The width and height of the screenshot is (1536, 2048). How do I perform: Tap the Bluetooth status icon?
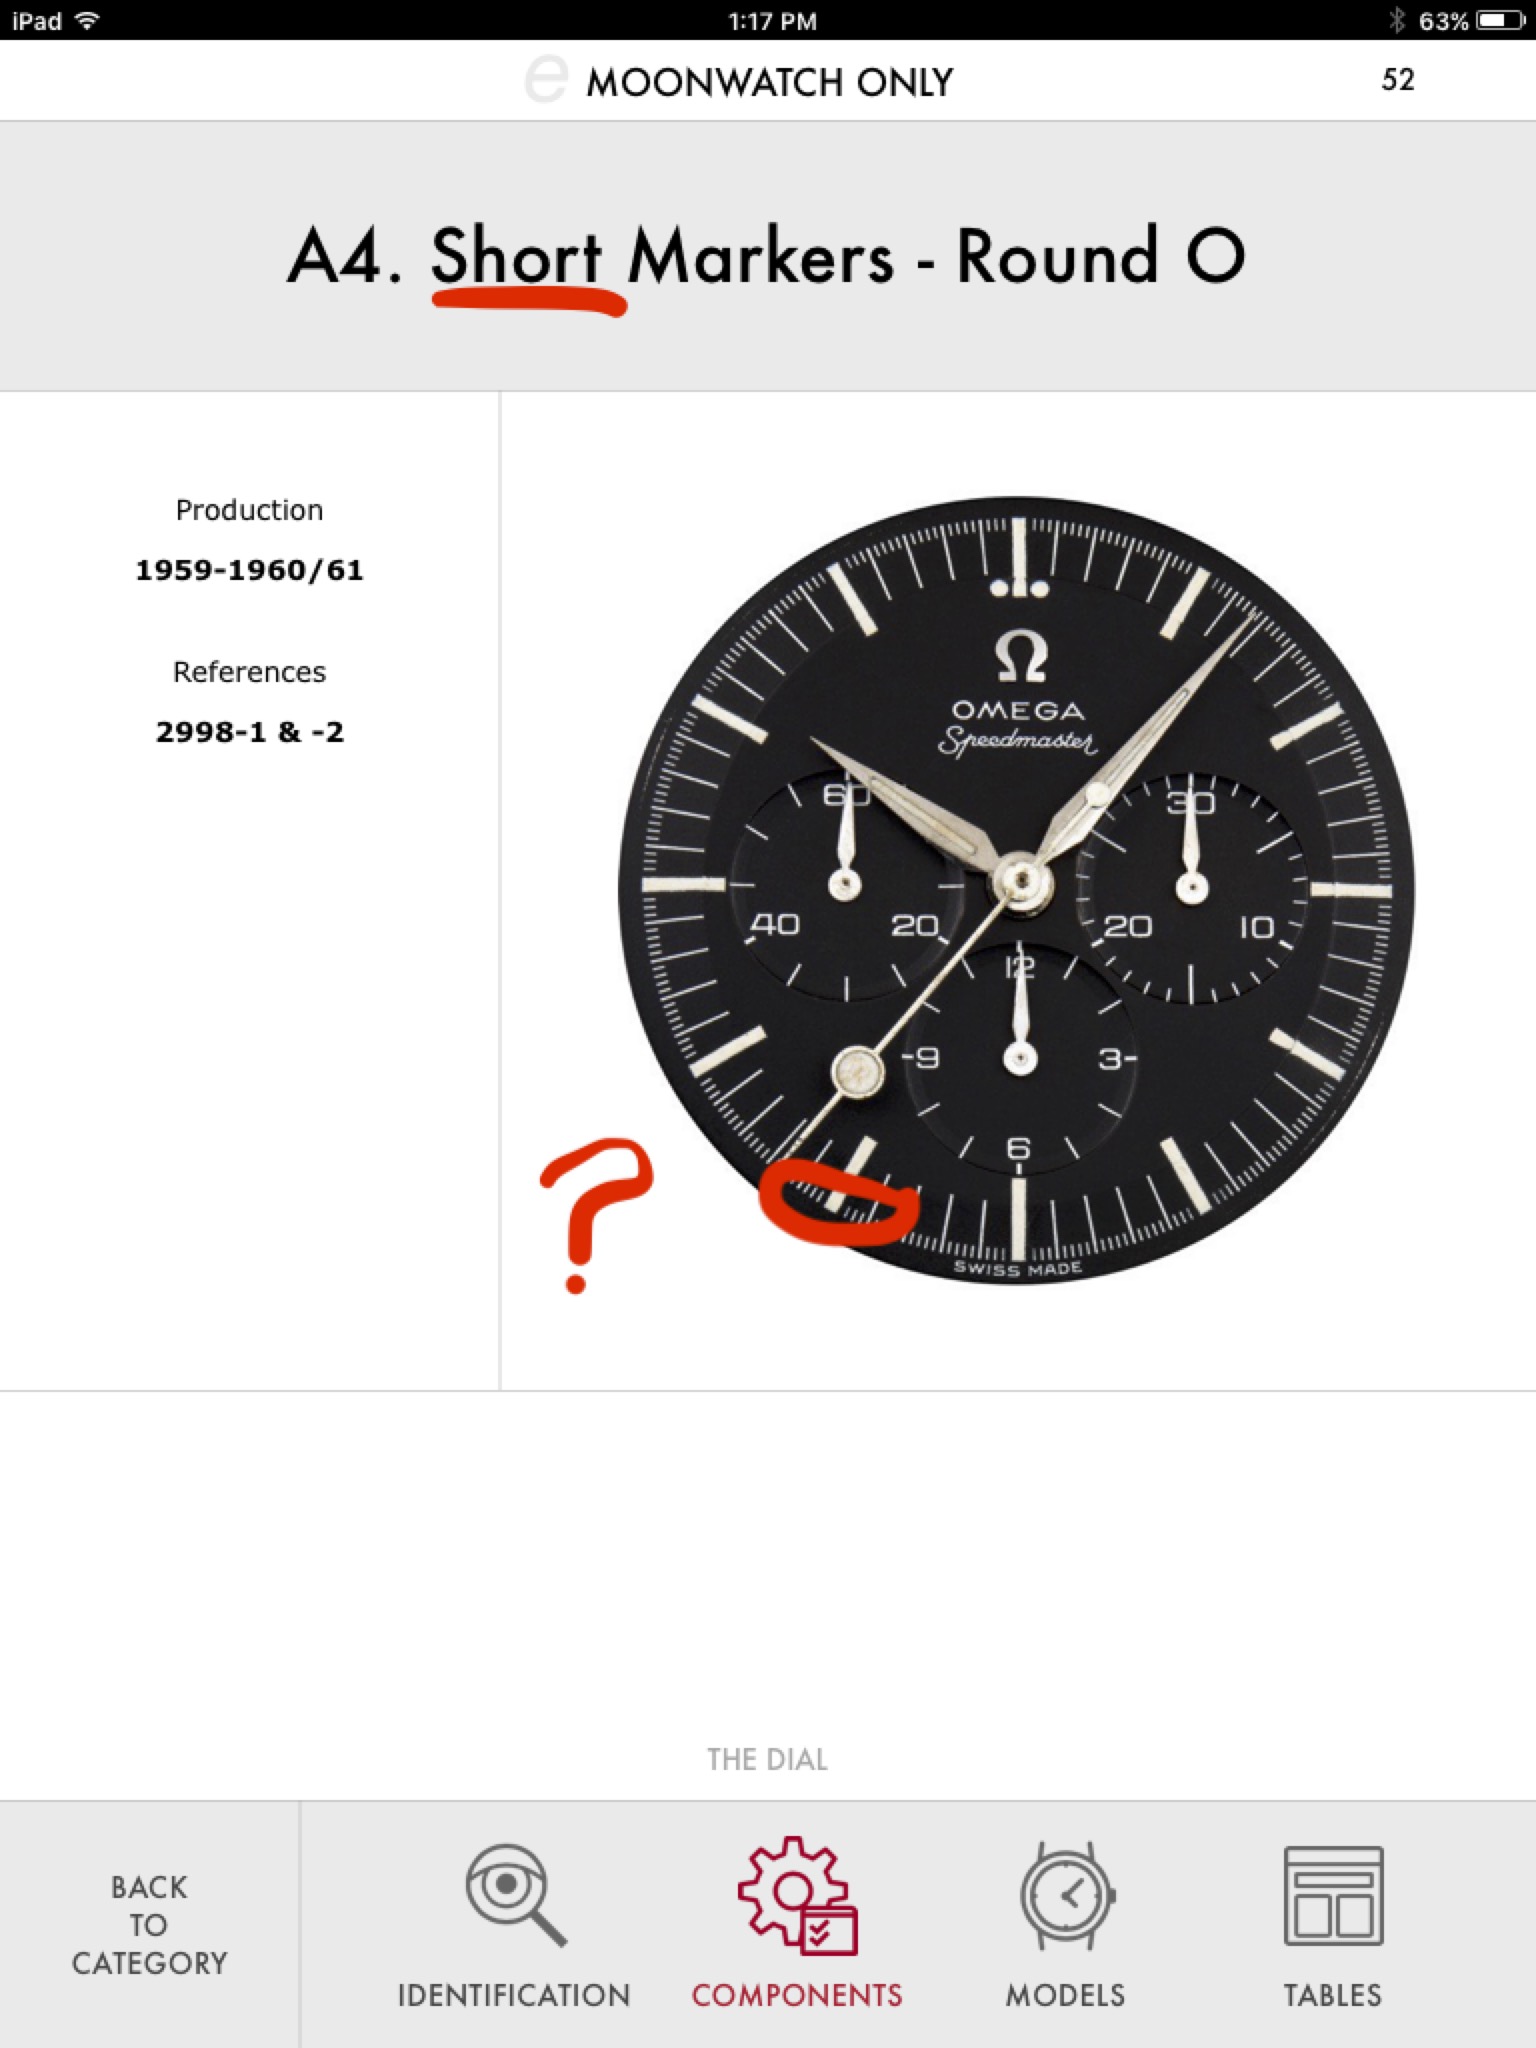point(1397,20)
